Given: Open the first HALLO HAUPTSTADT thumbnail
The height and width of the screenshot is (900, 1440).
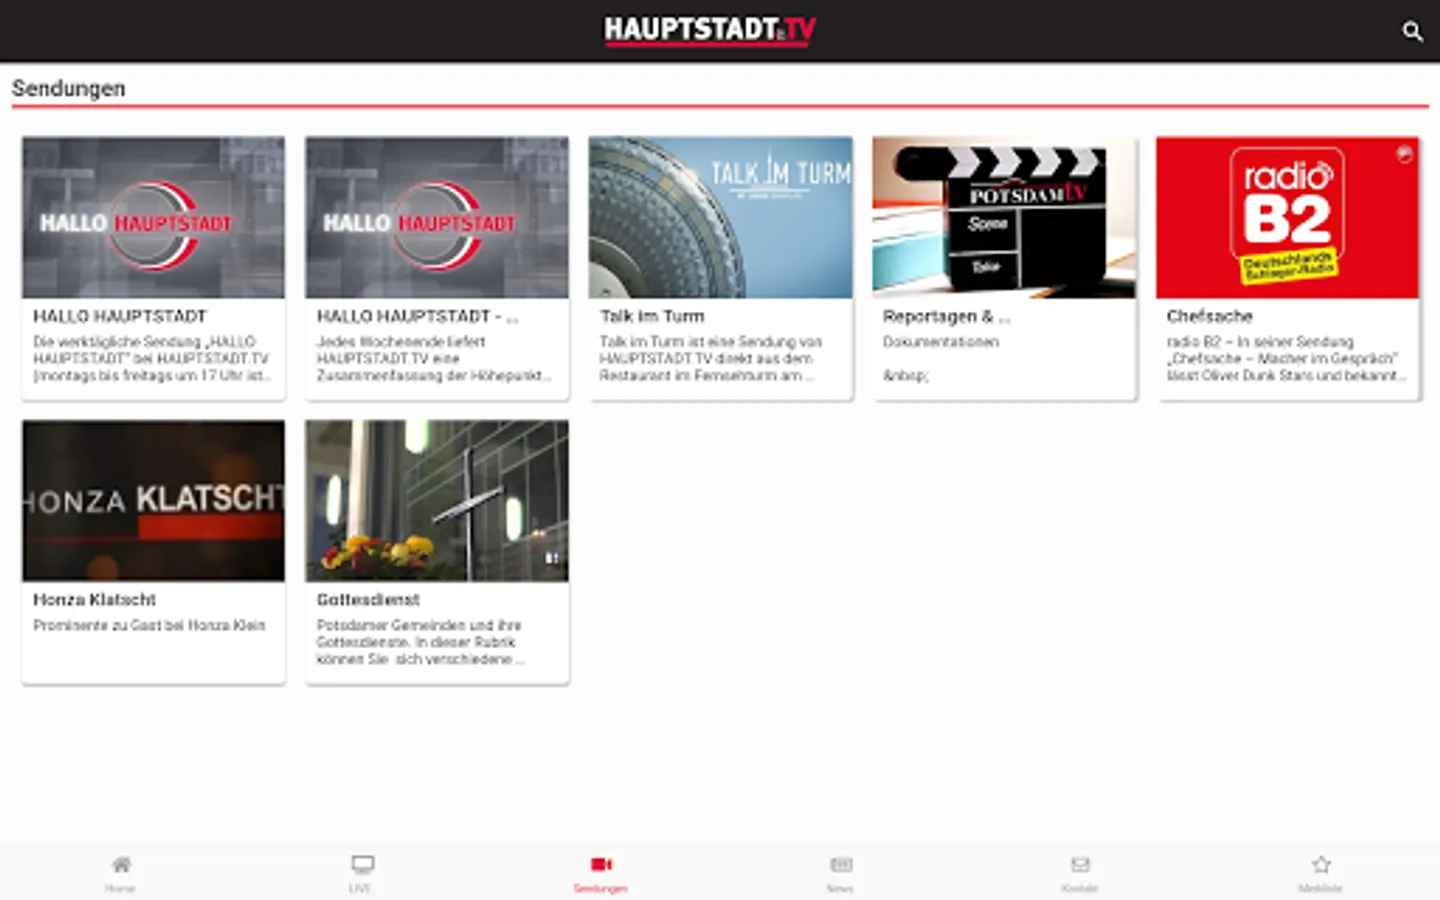Looking at the screenshot, I should (153, 217).
